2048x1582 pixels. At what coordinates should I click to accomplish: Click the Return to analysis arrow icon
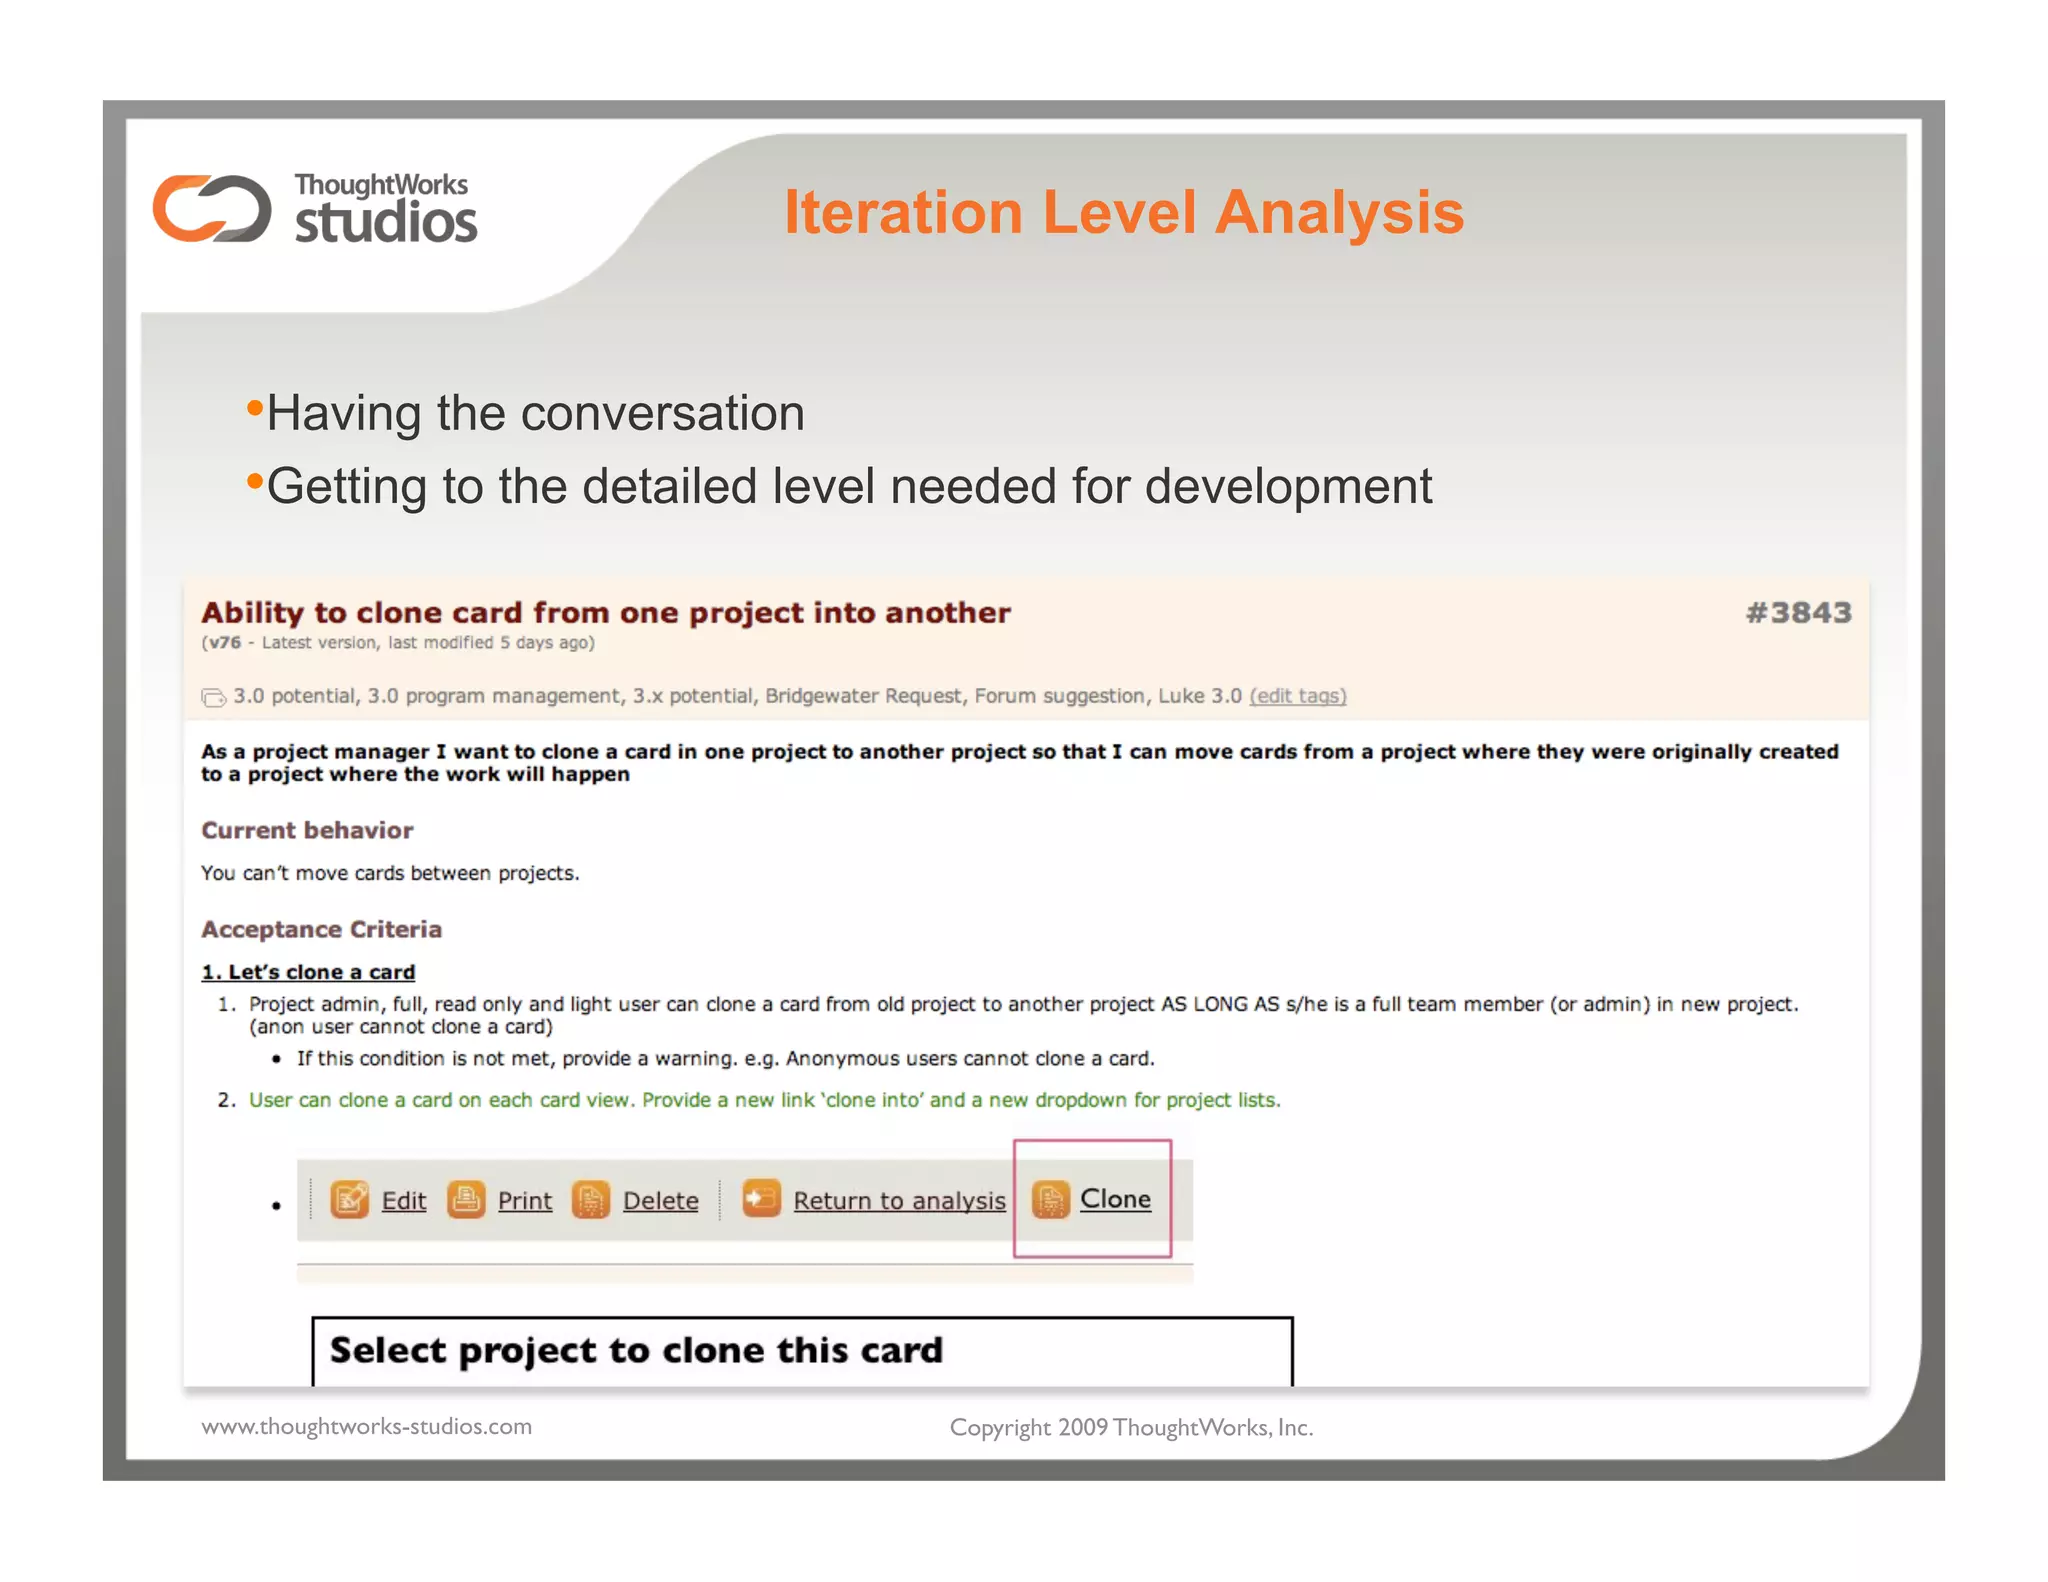tap(761, 1198)
